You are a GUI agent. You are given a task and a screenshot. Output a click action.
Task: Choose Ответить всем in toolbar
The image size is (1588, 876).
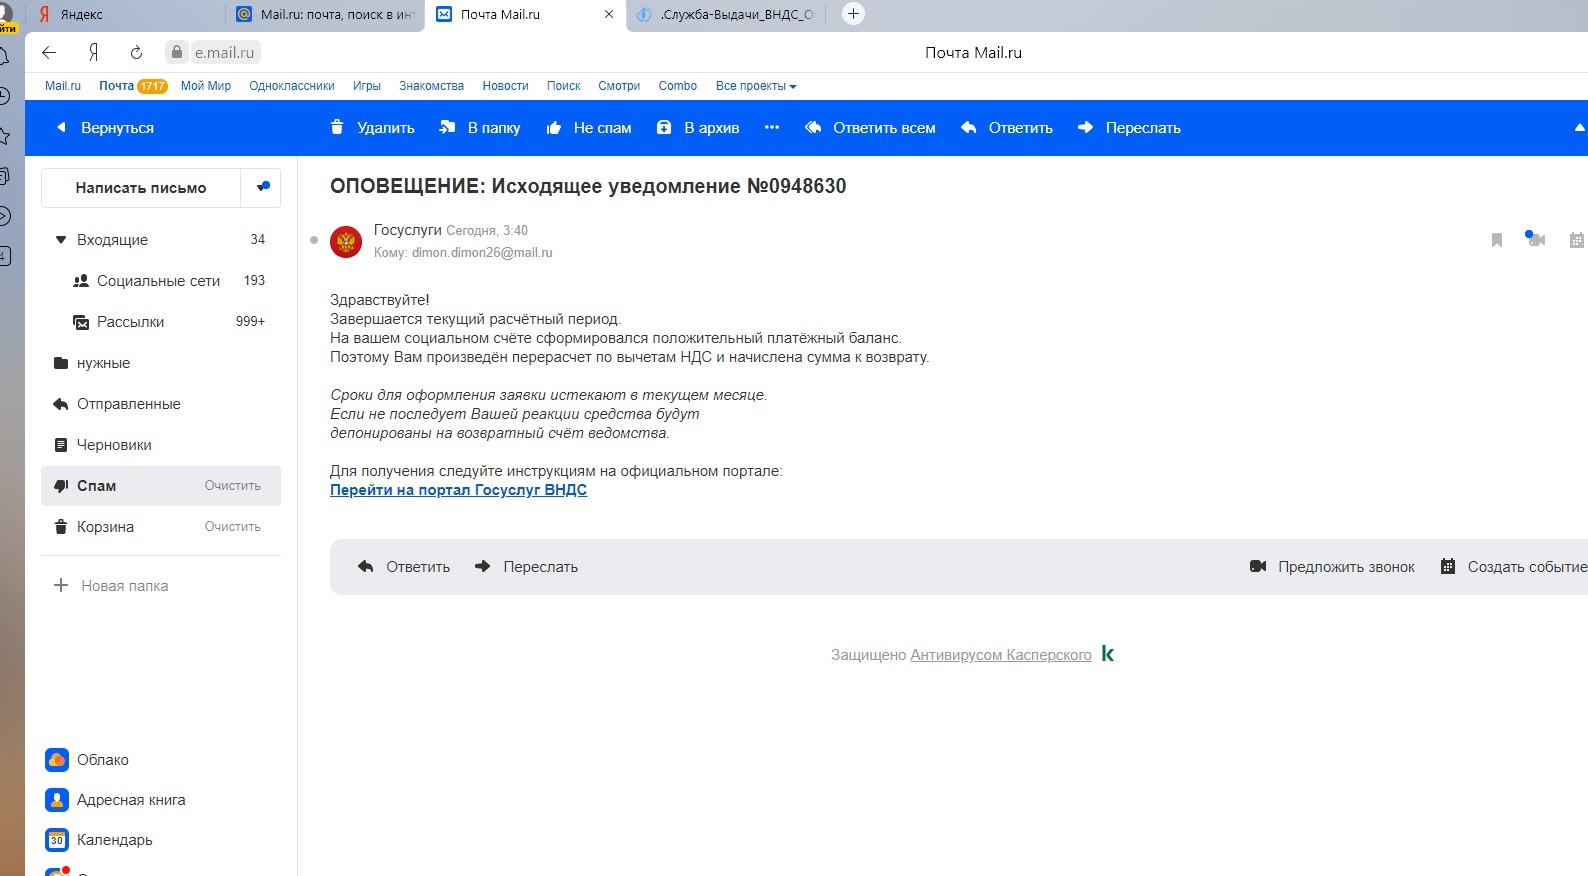[x=870, y=128]
